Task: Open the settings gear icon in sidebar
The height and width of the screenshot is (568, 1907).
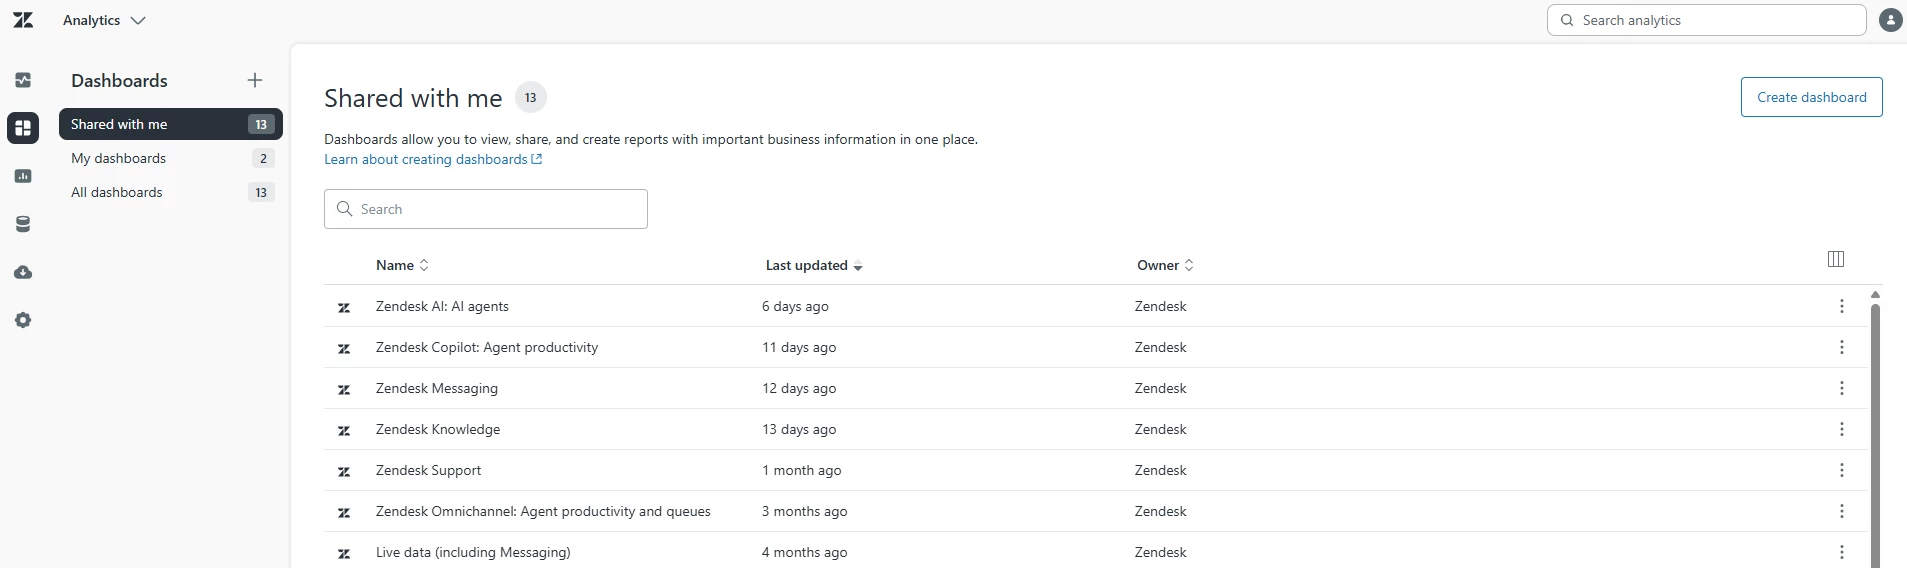Action: coord(23,320)
